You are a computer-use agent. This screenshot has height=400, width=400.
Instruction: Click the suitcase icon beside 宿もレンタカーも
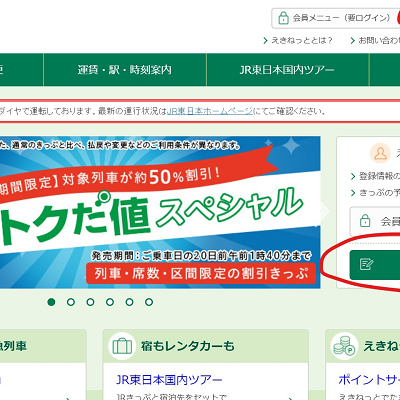[122, 346]
